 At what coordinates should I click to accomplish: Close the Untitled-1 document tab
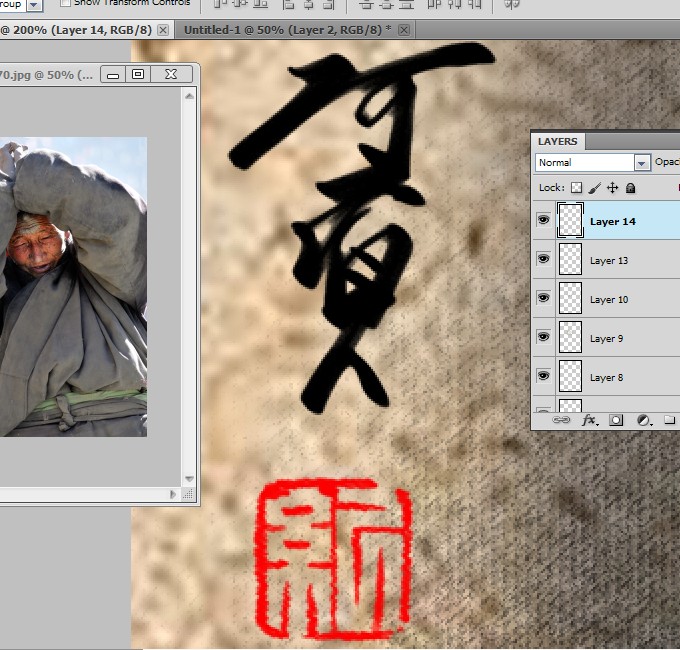[x=404, y=30]
